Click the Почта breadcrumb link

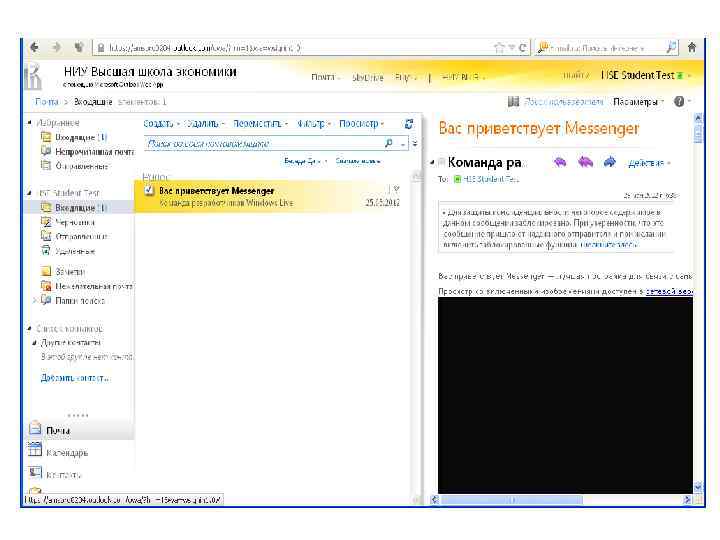click(x=47, y=101)
